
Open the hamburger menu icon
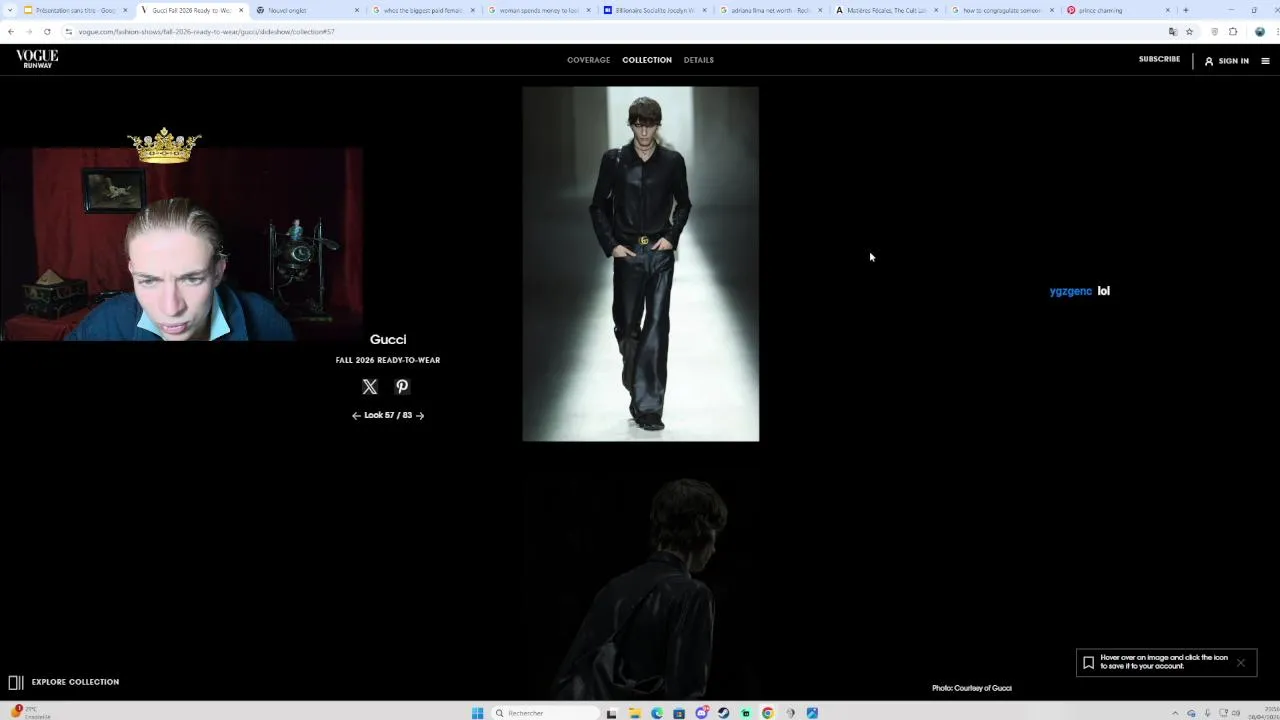coord(1265,61)
